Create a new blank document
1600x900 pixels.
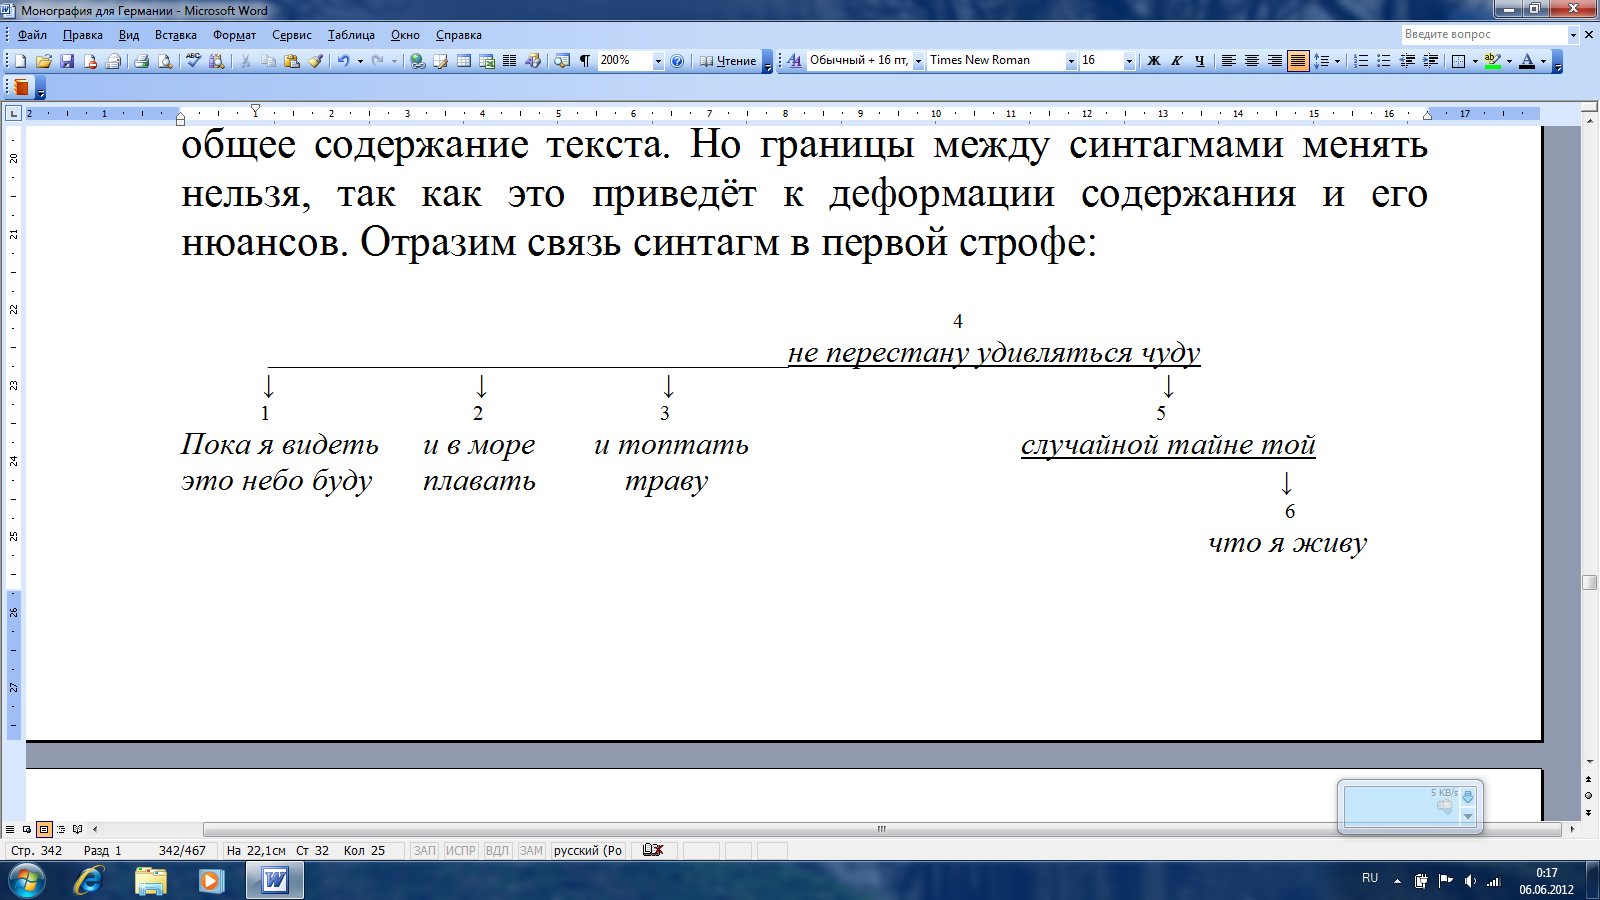[x=21, y=61]
